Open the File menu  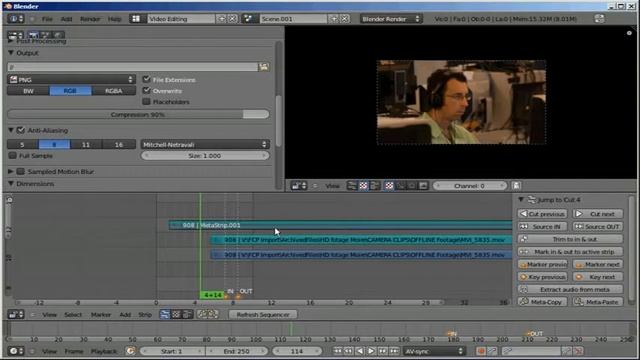click(47, 19)
